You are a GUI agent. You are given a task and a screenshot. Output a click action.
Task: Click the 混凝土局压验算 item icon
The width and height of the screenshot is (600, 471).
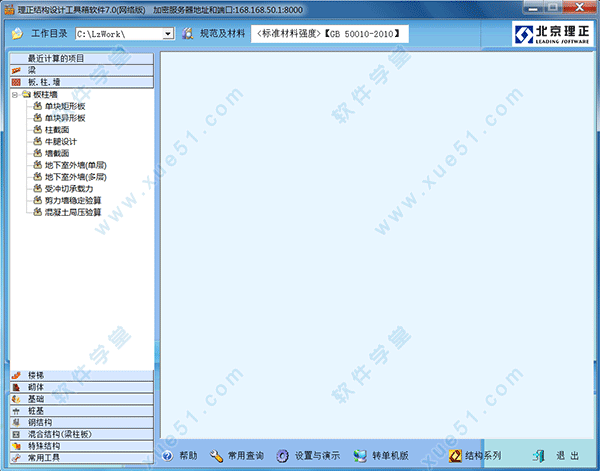click(38, 212)
